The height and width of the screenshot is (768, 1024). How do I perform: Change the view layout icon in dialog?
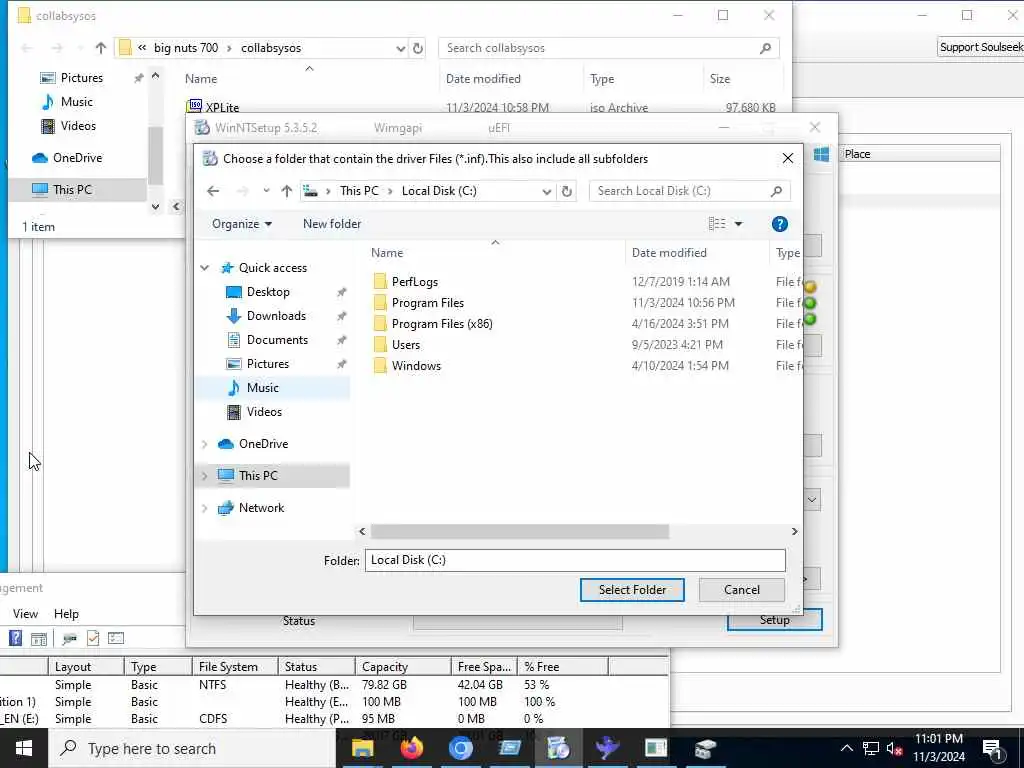[x=717, y=224]
